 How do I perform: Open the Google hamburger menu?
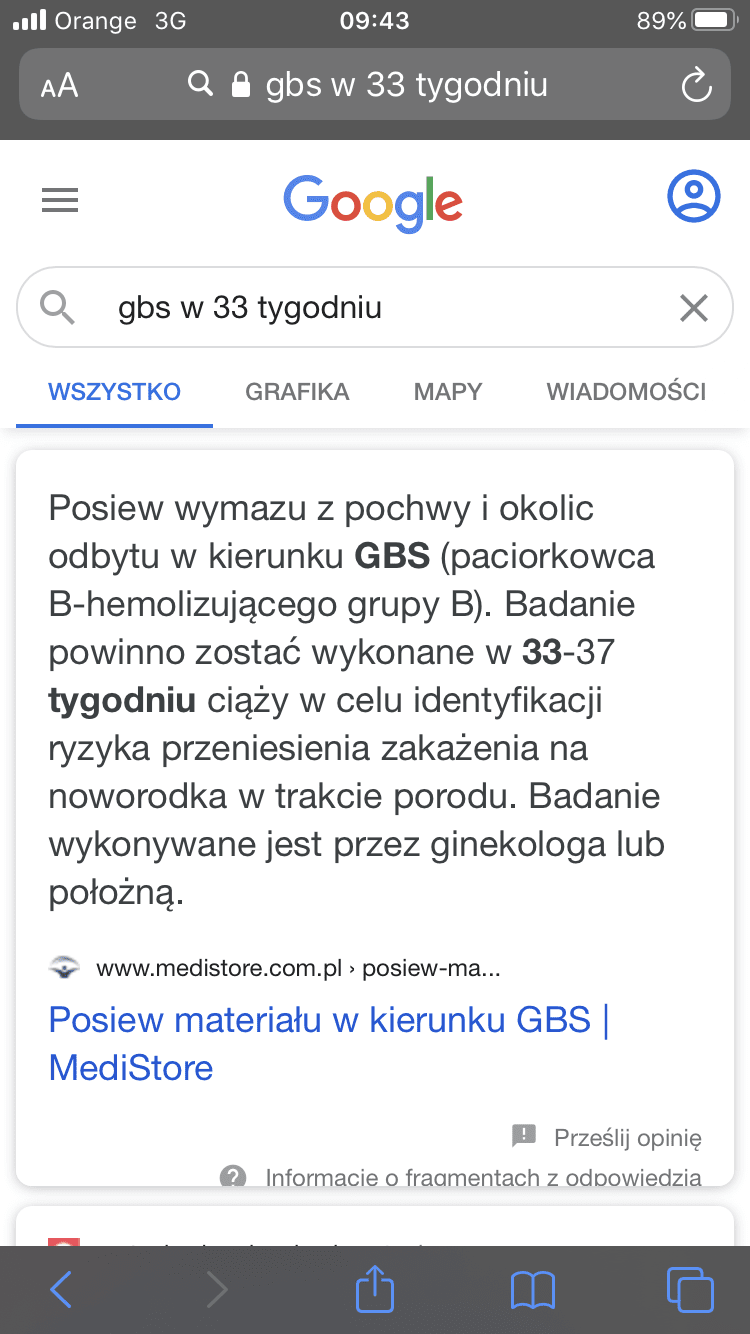point(60,202)
